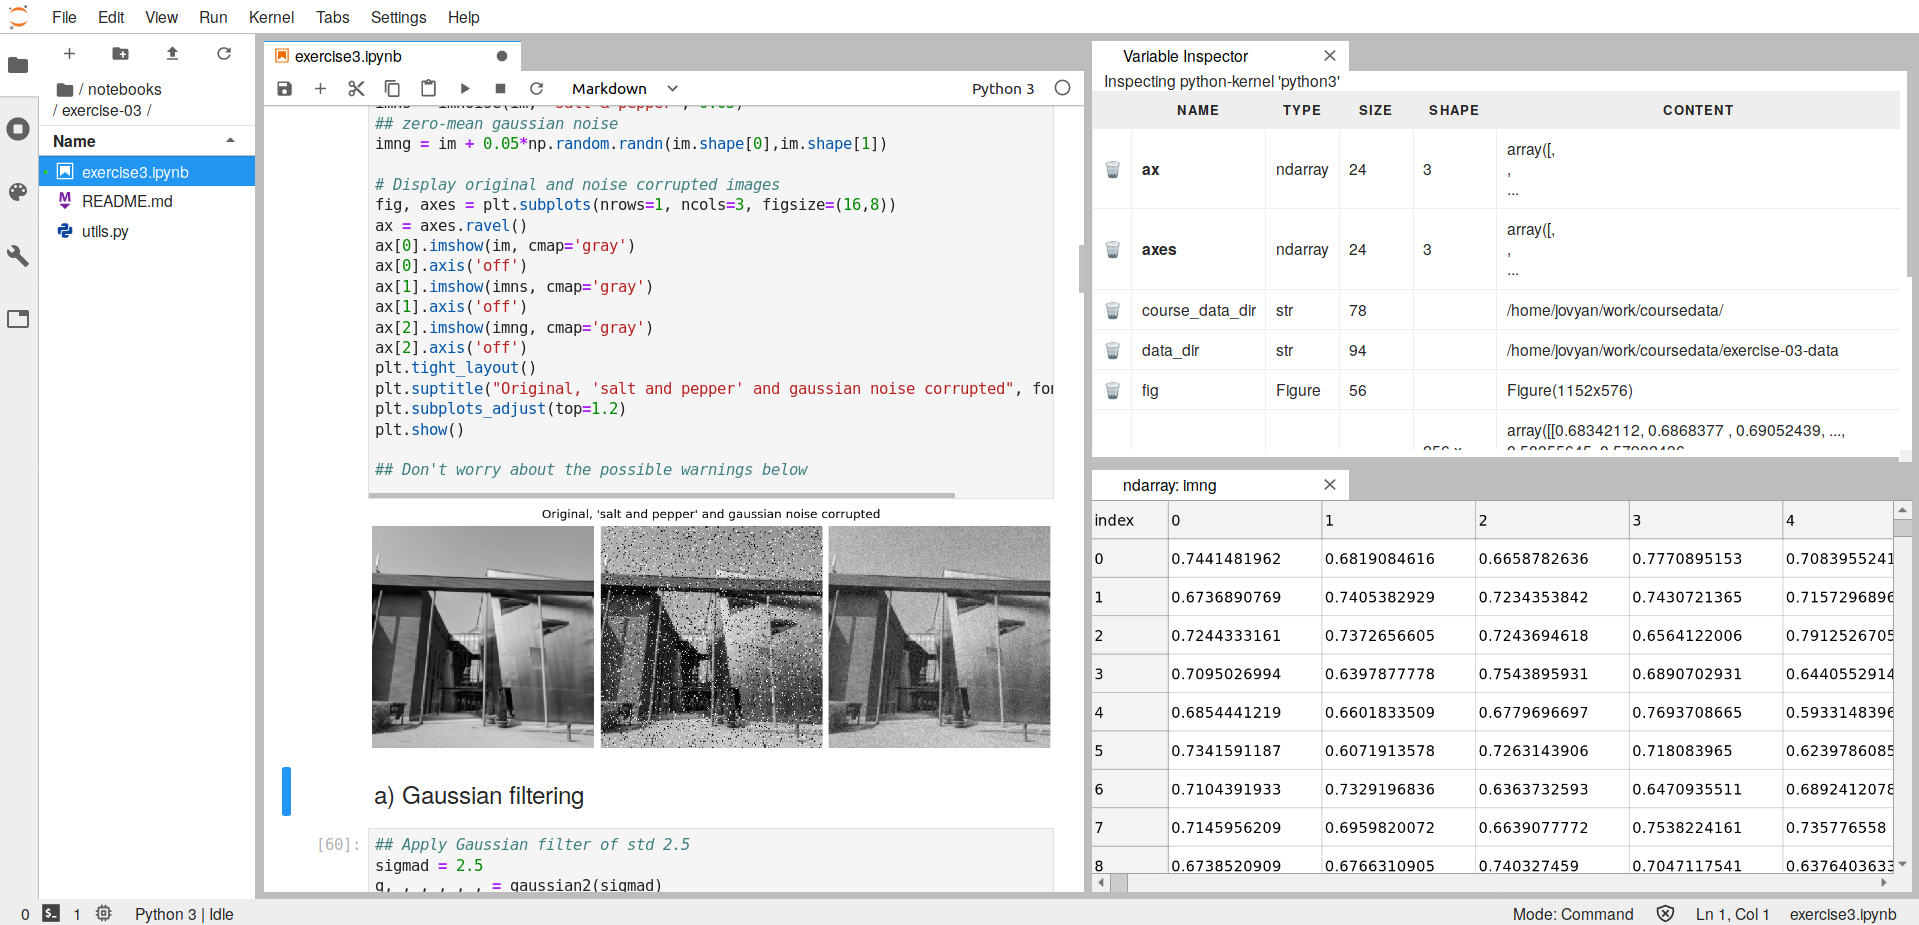
Task: Refresh the file list
Action: [x=224, y=54]
